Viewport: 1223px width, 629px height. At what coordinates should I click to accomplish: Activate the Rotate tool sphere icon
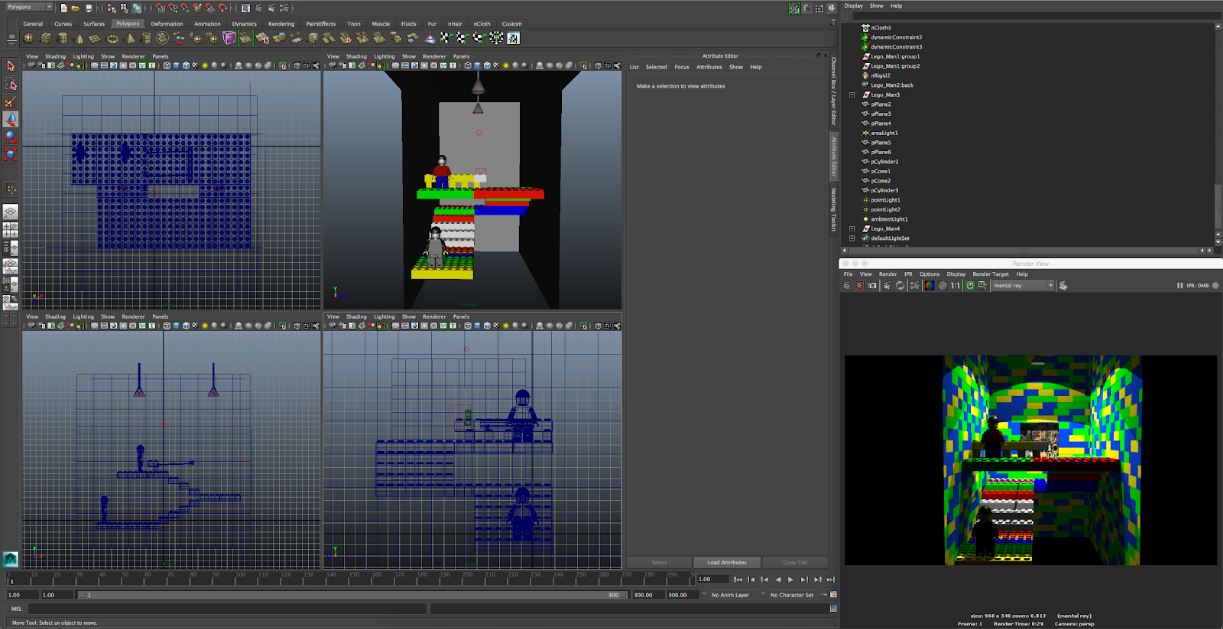click(x=10, y=137)
